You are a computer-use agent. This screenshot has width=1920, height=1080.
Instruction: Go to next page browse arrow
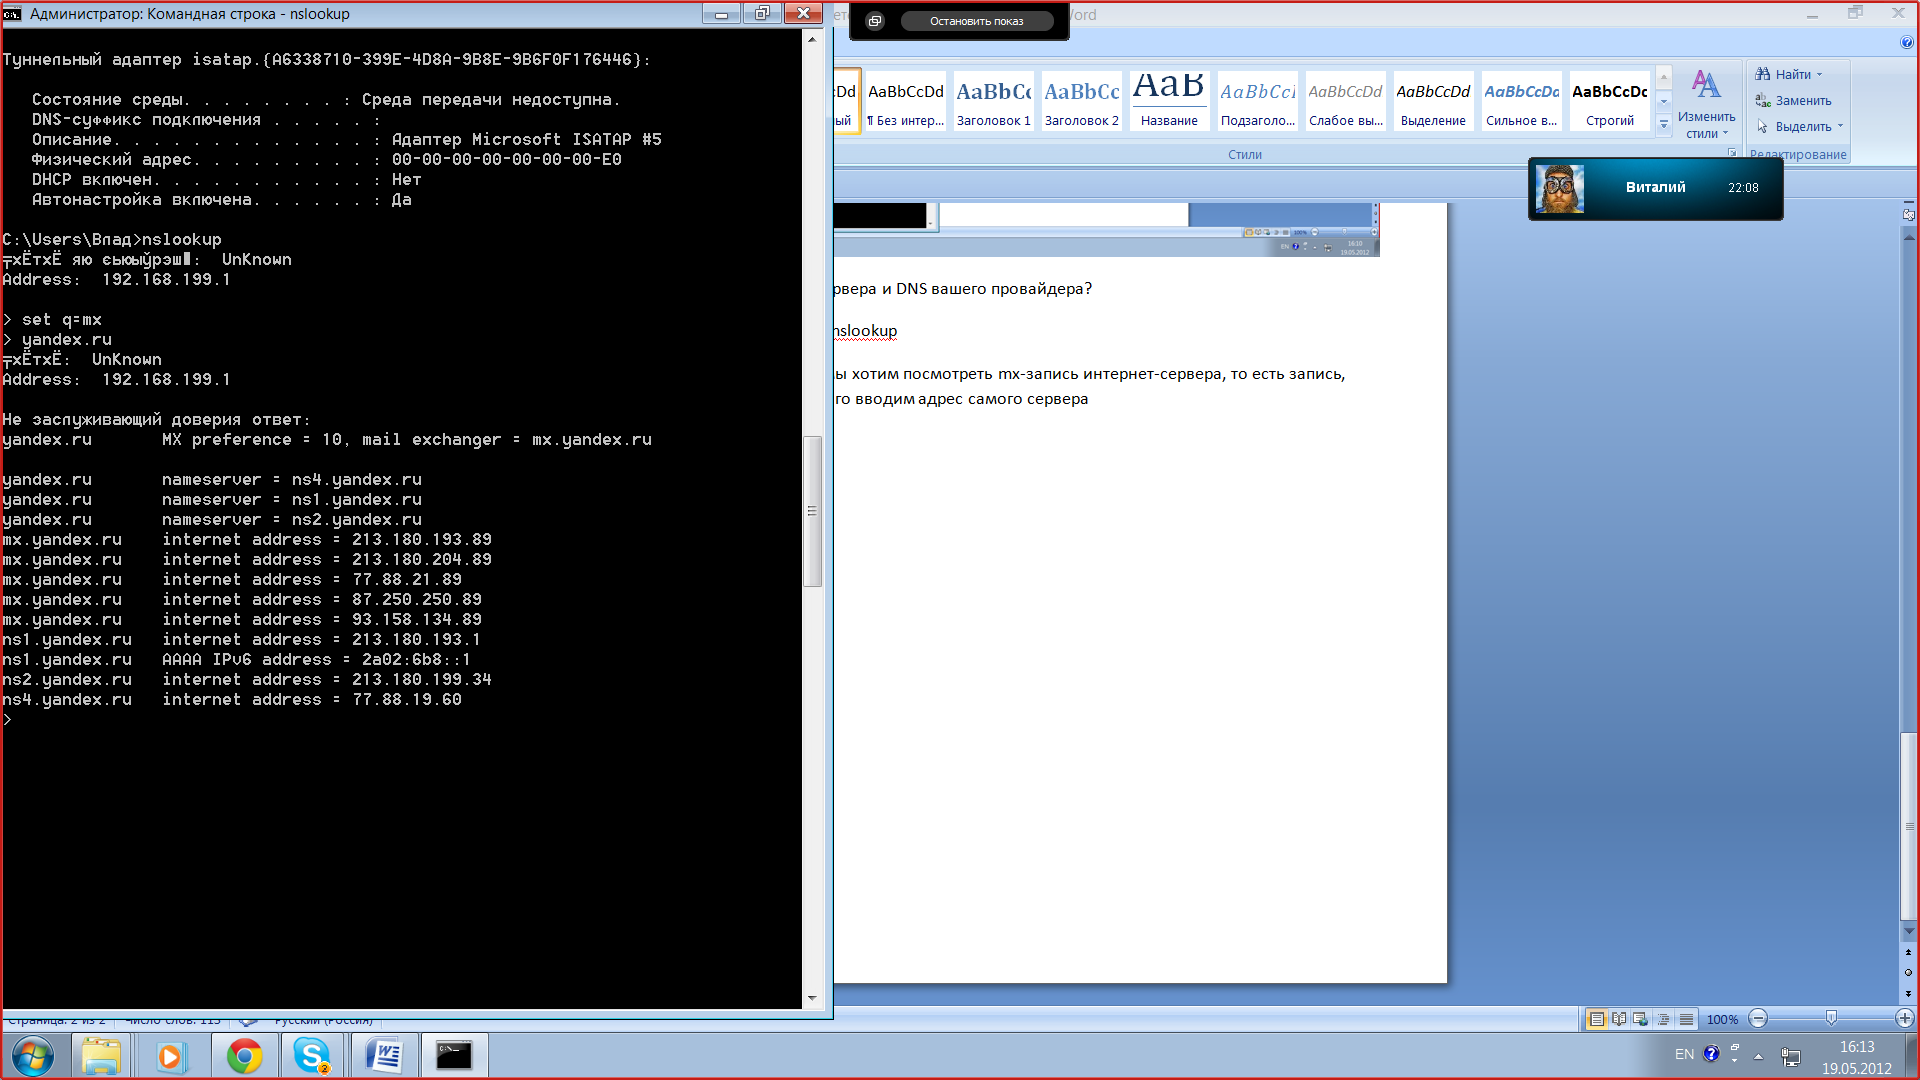point(1908,993)
